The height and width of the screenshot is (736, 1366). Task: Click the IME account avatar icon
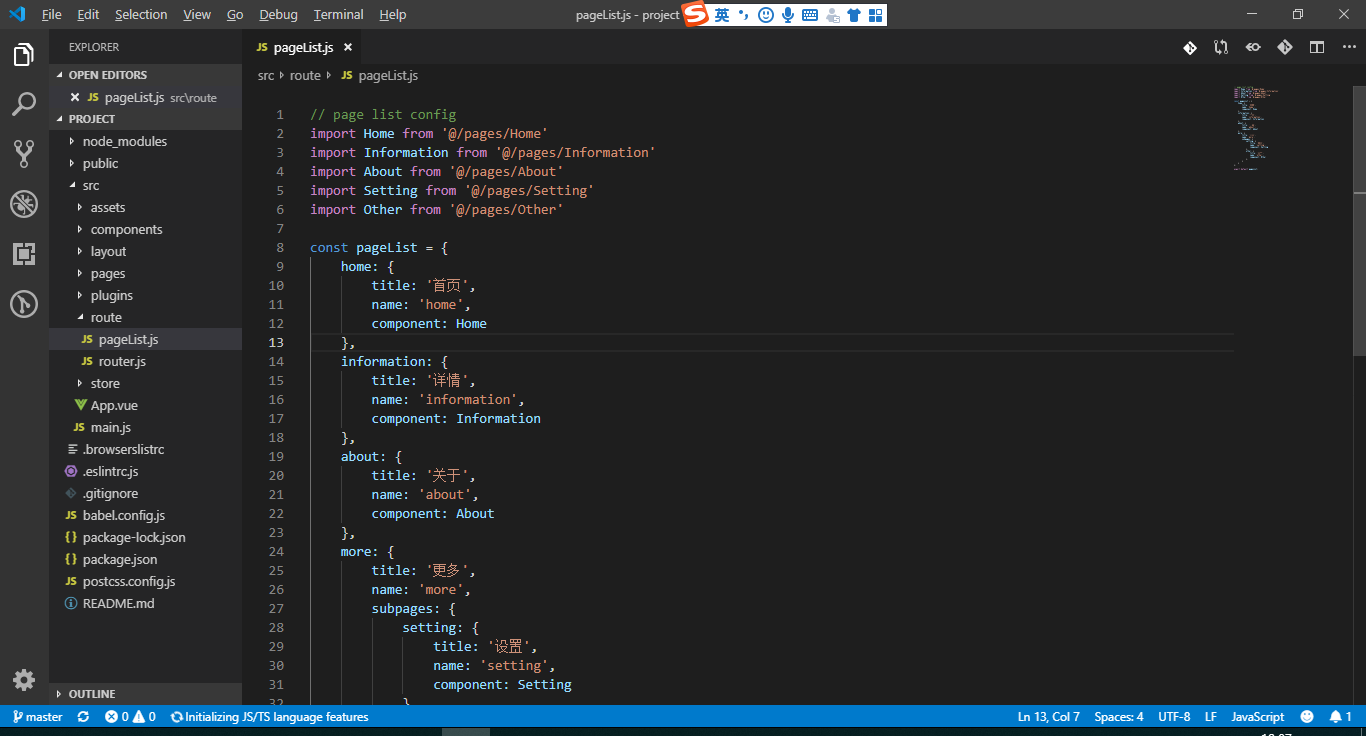click(832, 15)
